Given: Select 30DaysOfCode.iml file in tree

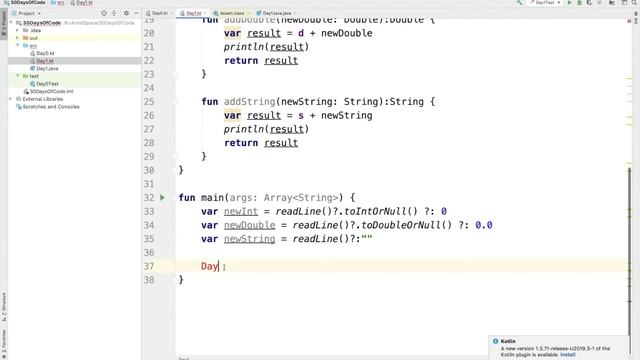Looking at the screenshot, I should click(48, 91).
